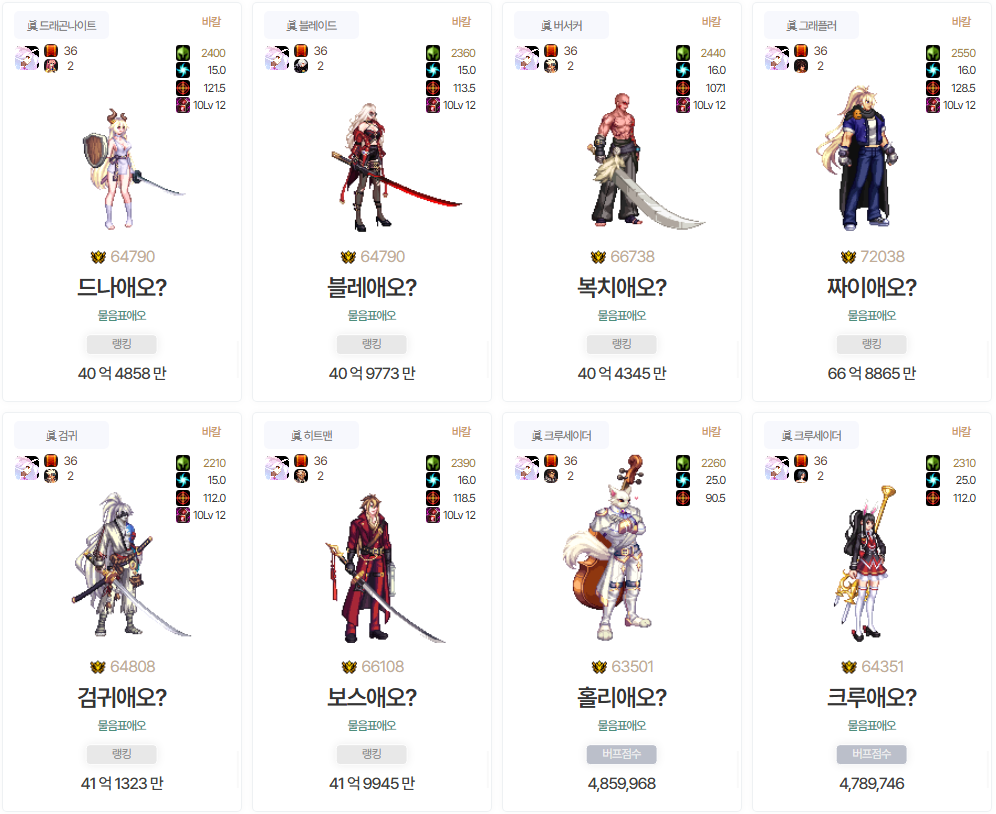Open the 드래곤나이트 class tag
Viewport: 996px width, 814px height.
point(62,25)
